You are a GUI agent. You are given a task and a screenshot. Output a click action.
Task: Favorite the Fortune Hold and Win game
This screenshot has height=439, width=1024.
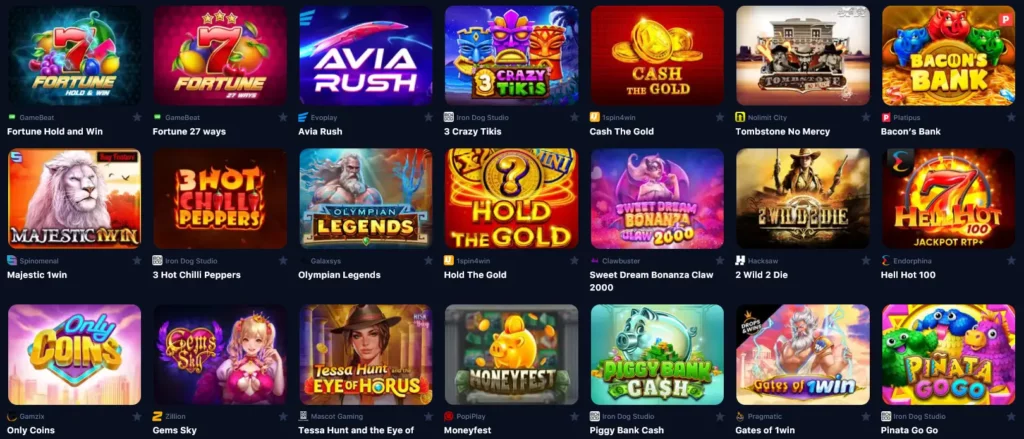(137, 117)
